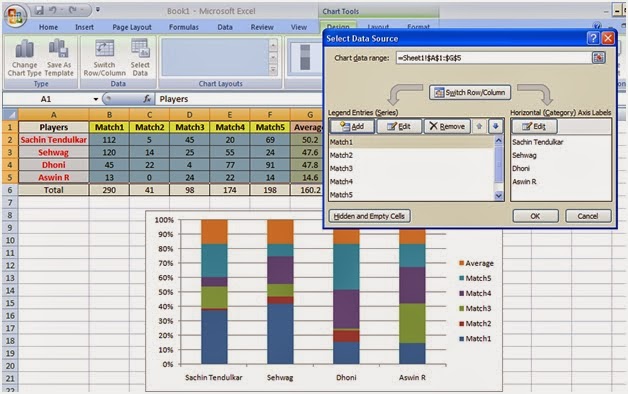The image size is (628, 394).
Task: Click Match3 entry in chart legend
Action: [x=475, y=308]
